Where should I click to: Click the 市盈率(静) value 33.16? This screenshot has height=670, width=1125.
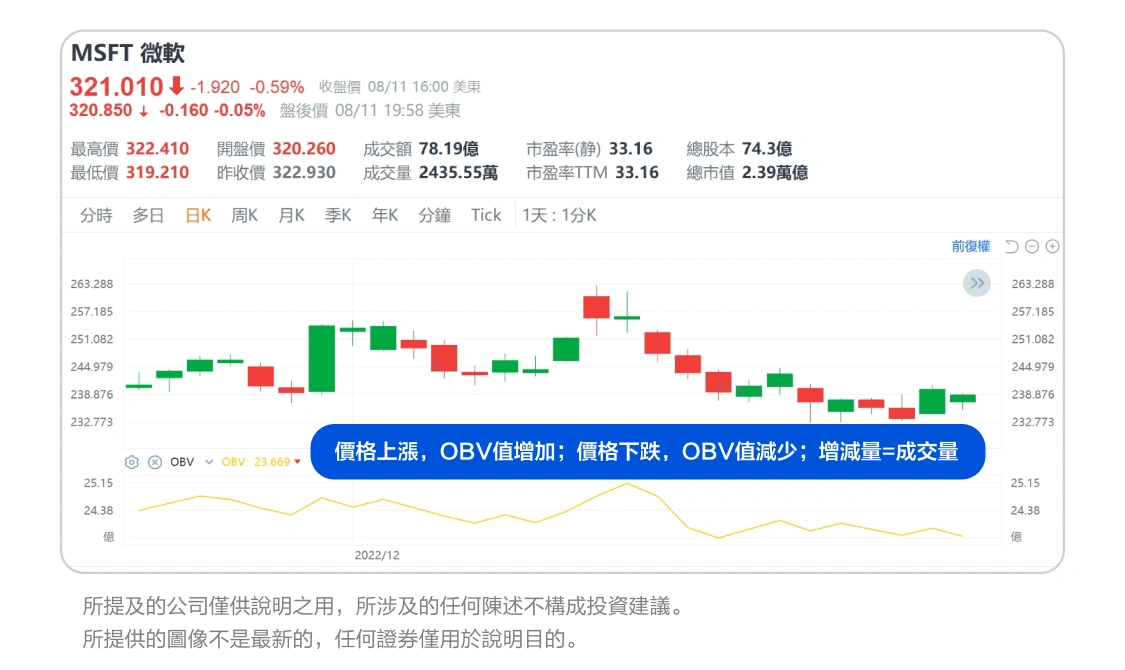pos(631,148)
